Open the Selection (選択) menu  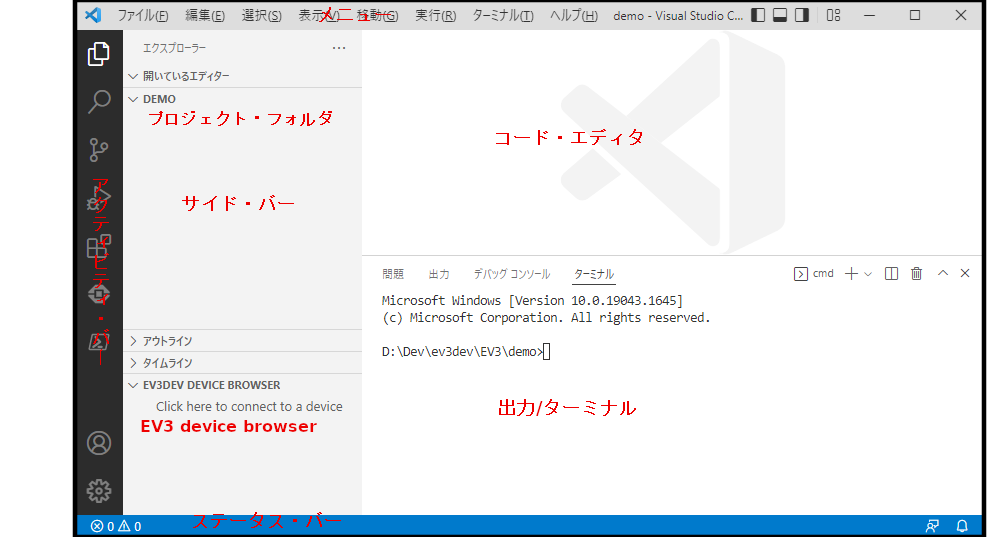point(261,16)
